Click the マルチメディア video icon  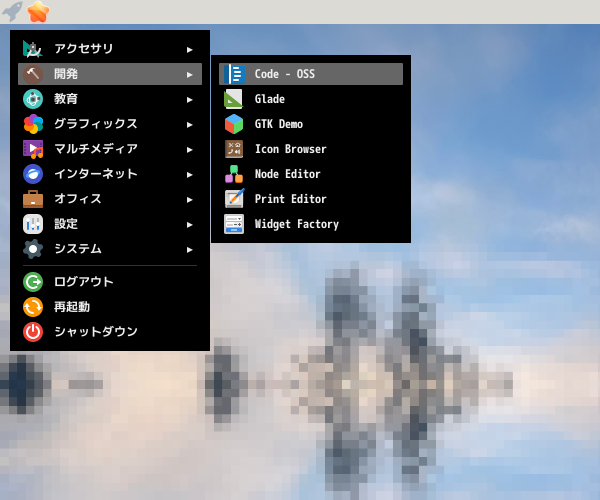33,149
